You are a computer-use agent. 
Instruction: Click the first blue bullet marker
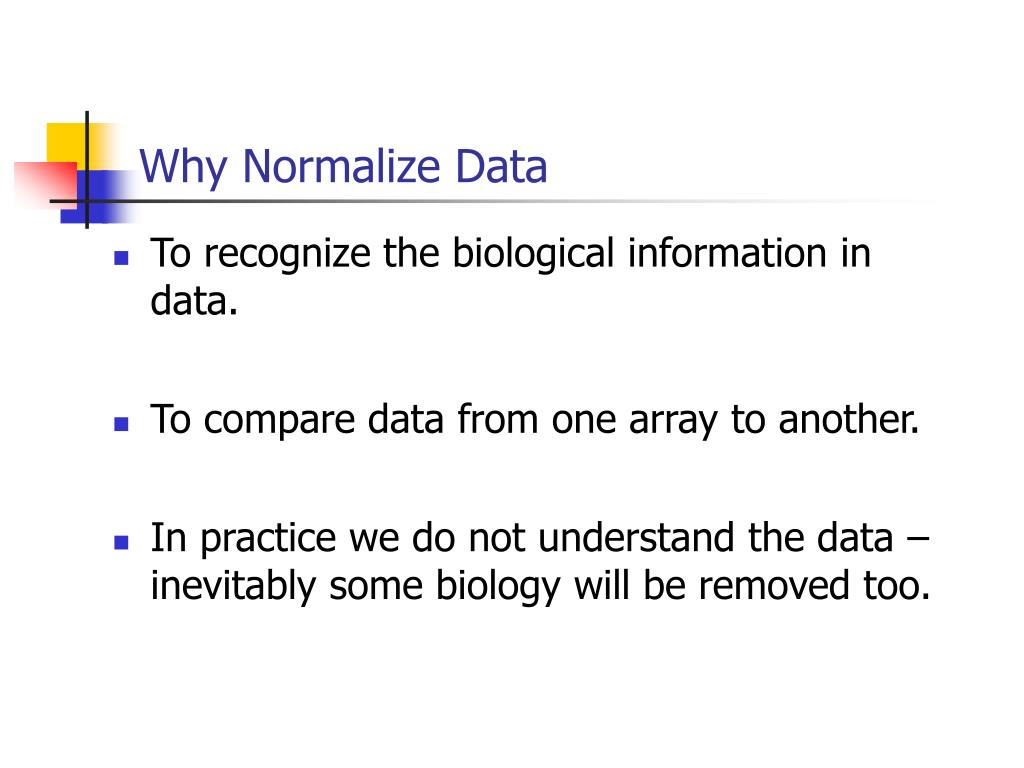121,258
